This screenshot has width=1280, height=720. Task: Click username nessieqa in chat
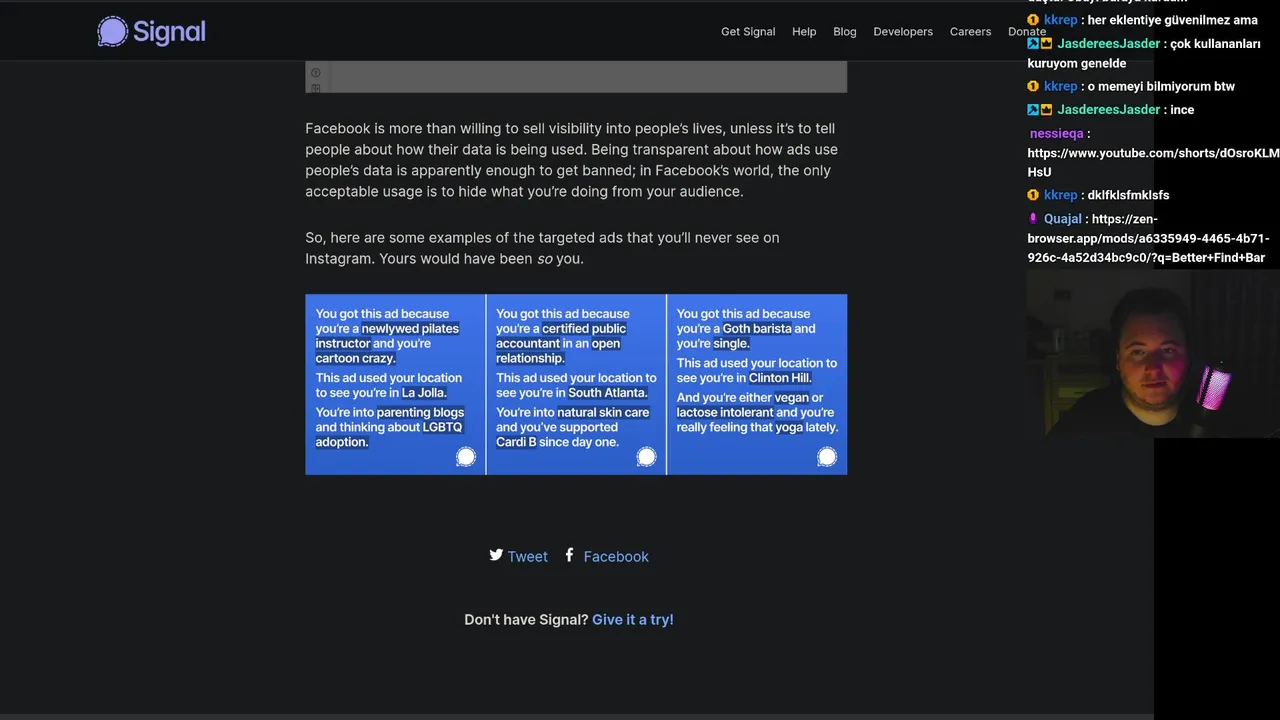click(1056, 133)
